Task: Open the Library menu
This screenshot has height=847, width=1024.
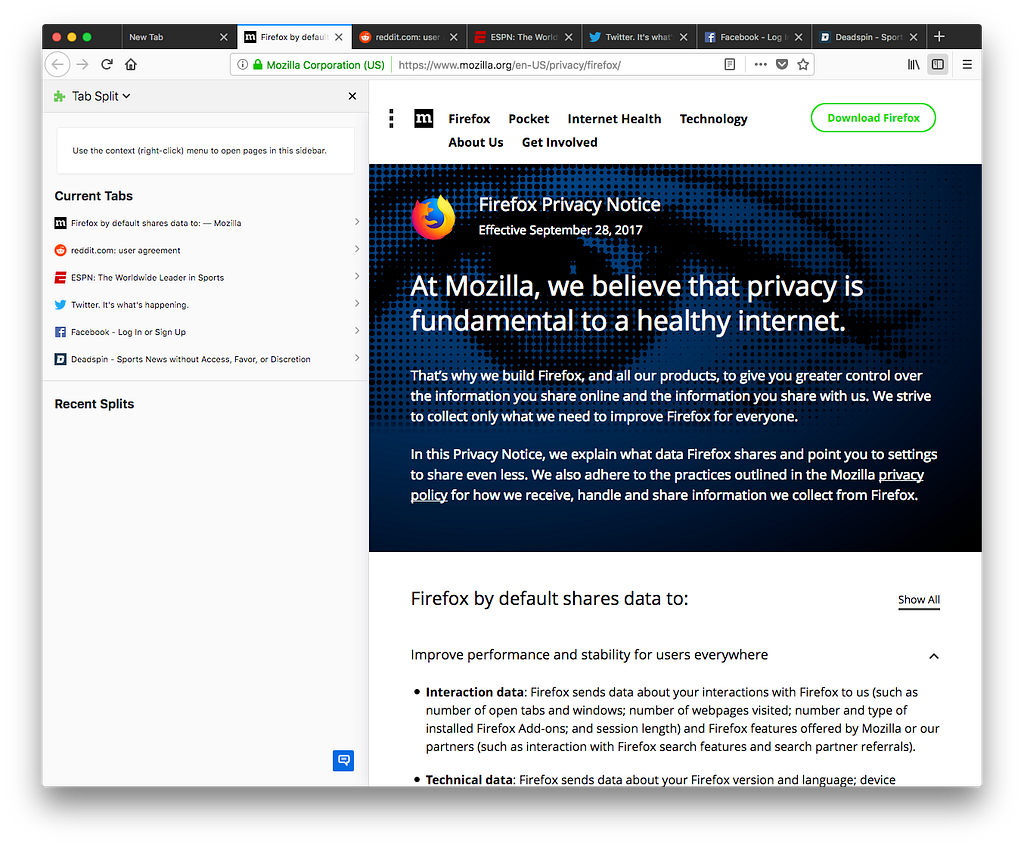Action: [x=914, y=65]
